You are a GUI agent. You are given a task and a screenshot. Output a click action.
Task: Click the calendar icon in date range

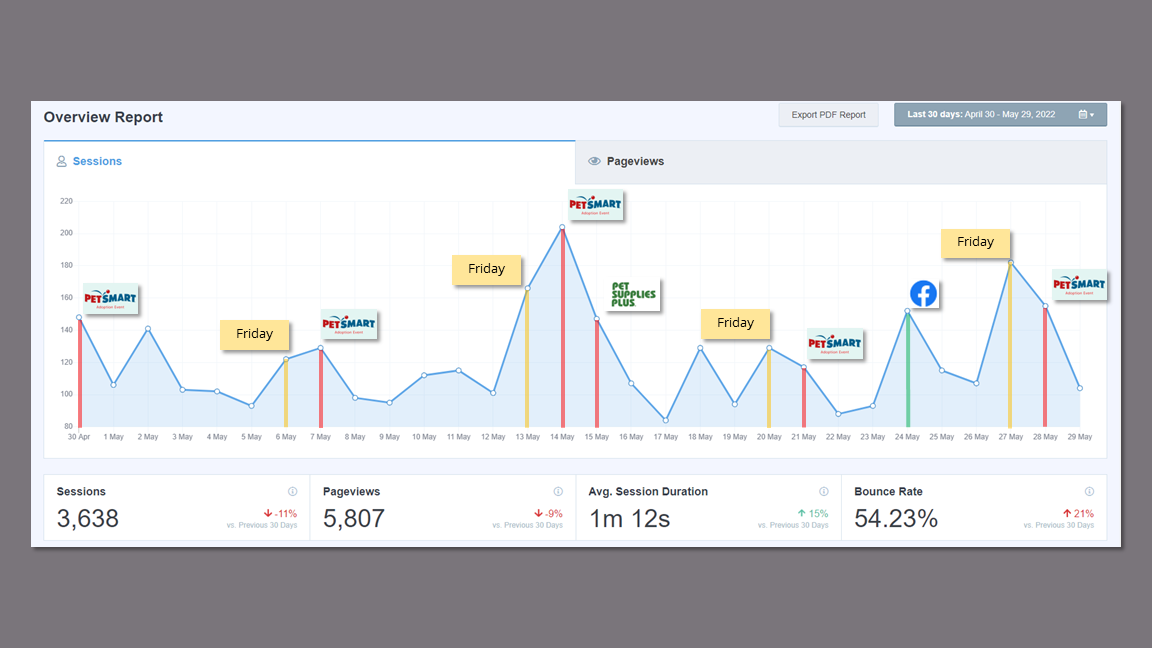[x=1083, y=115]
